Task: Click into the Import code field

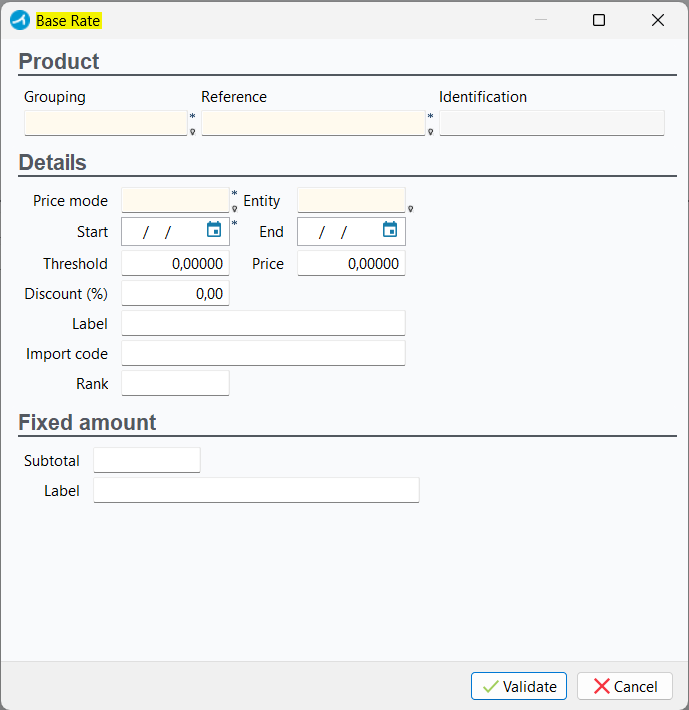Action: point(263,353)
